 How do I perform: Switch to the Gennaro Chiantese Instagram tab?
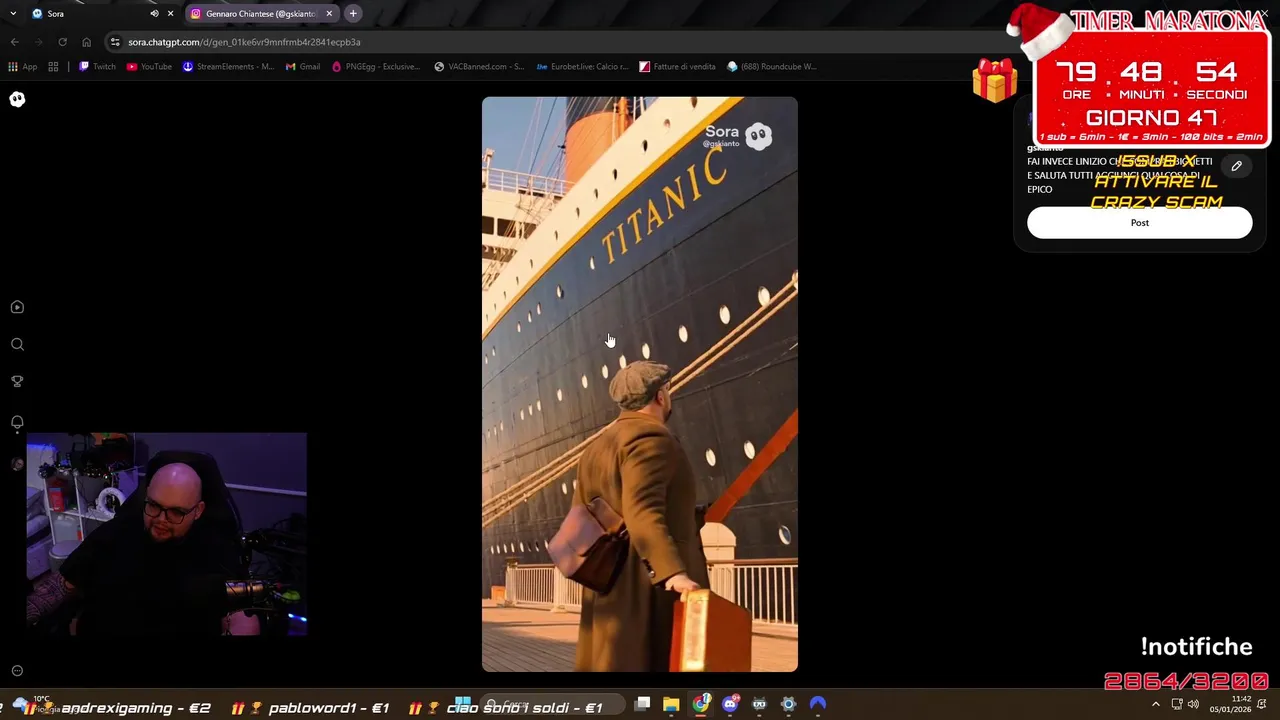260,14
